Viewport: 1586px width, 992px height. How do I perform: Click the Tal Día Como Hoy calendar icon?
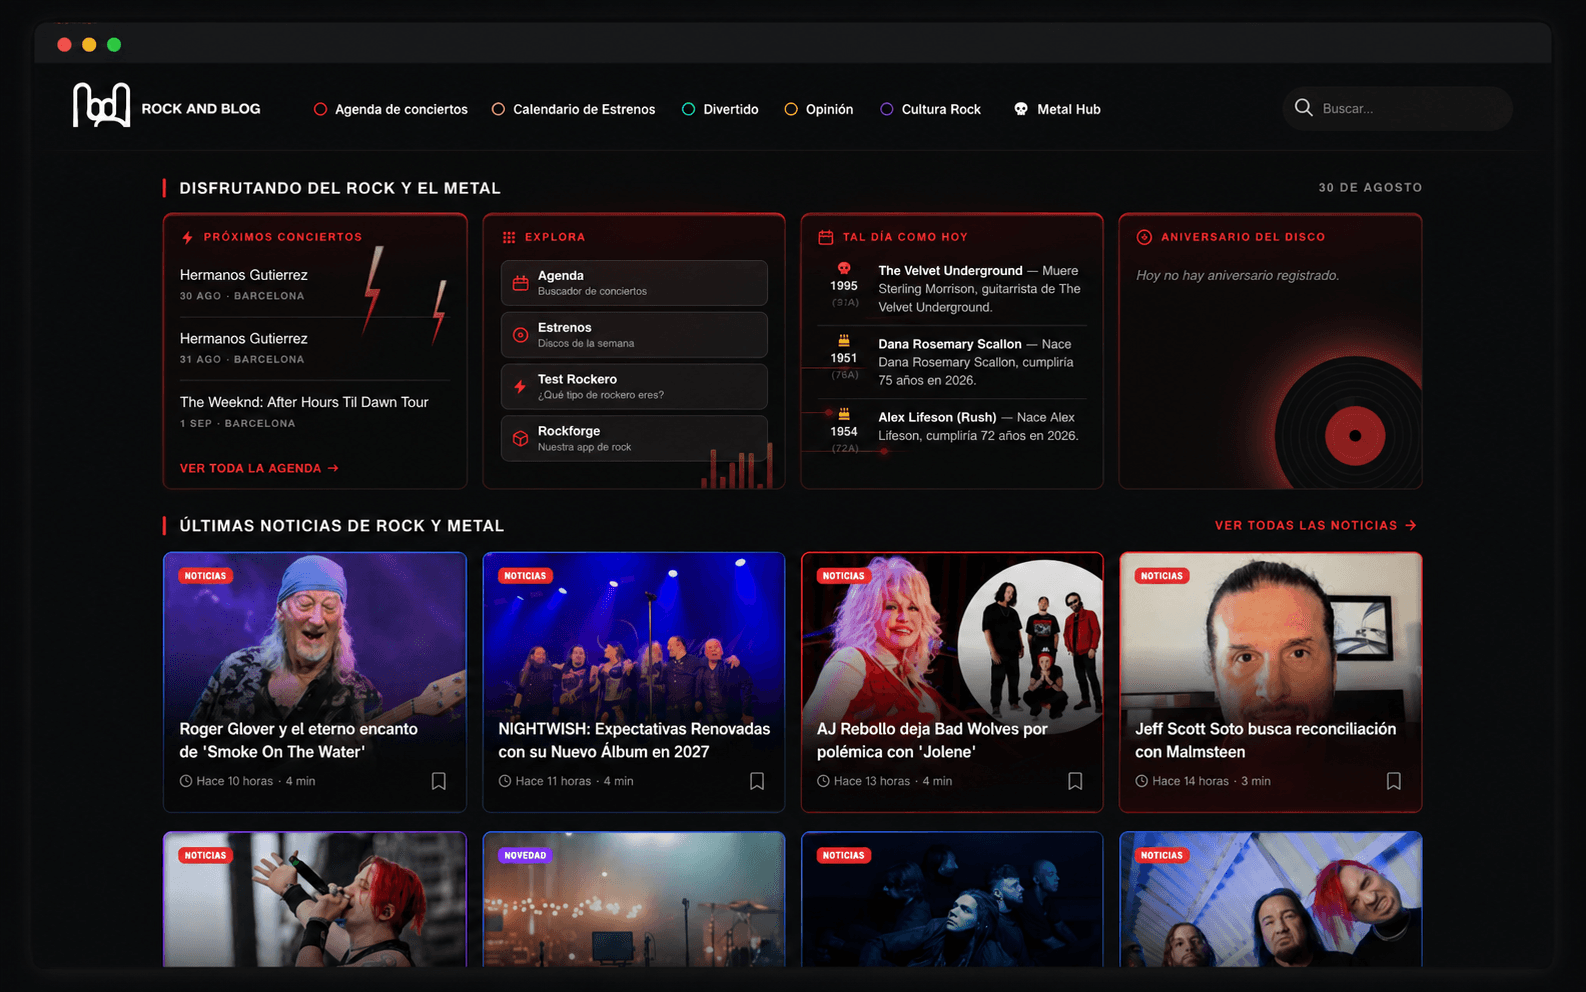[x=826, y=238]
